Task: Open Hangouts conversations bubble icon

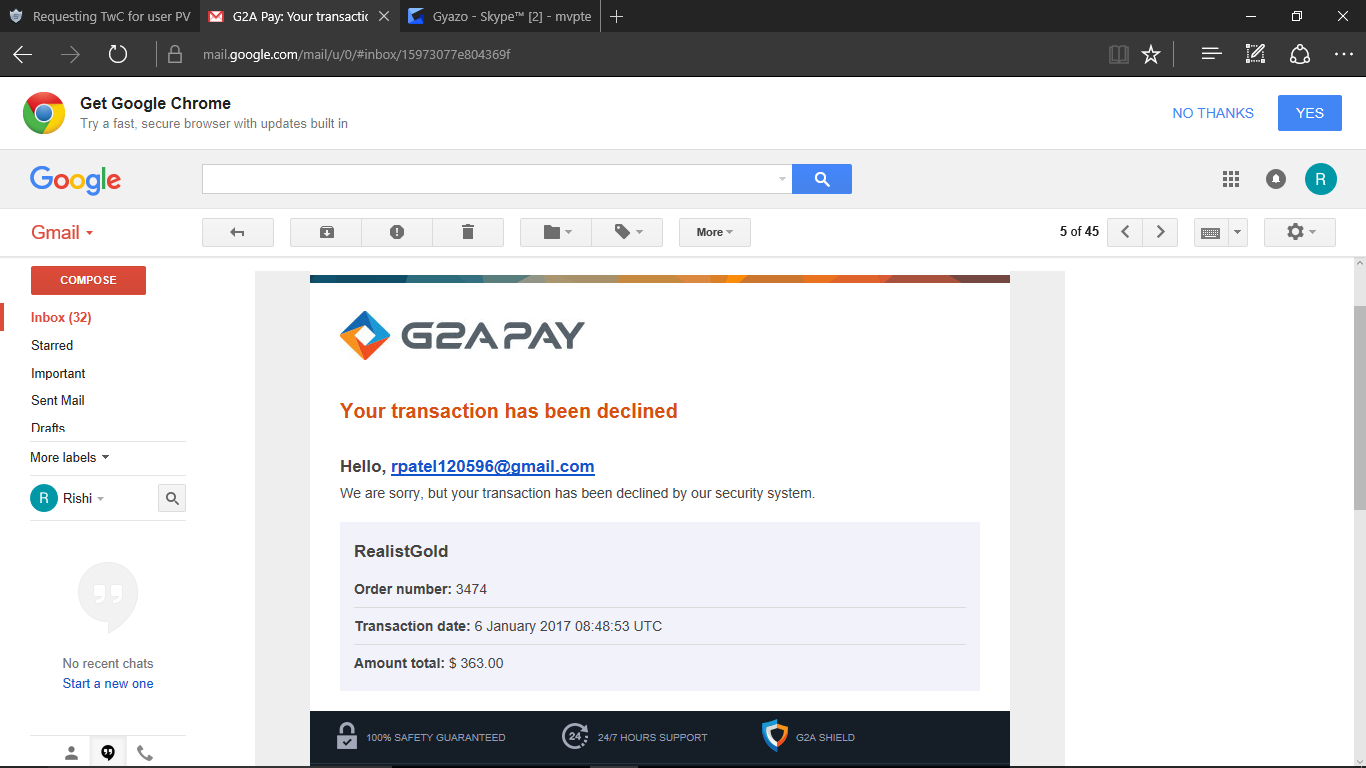Action: click(x=108, y=753)
